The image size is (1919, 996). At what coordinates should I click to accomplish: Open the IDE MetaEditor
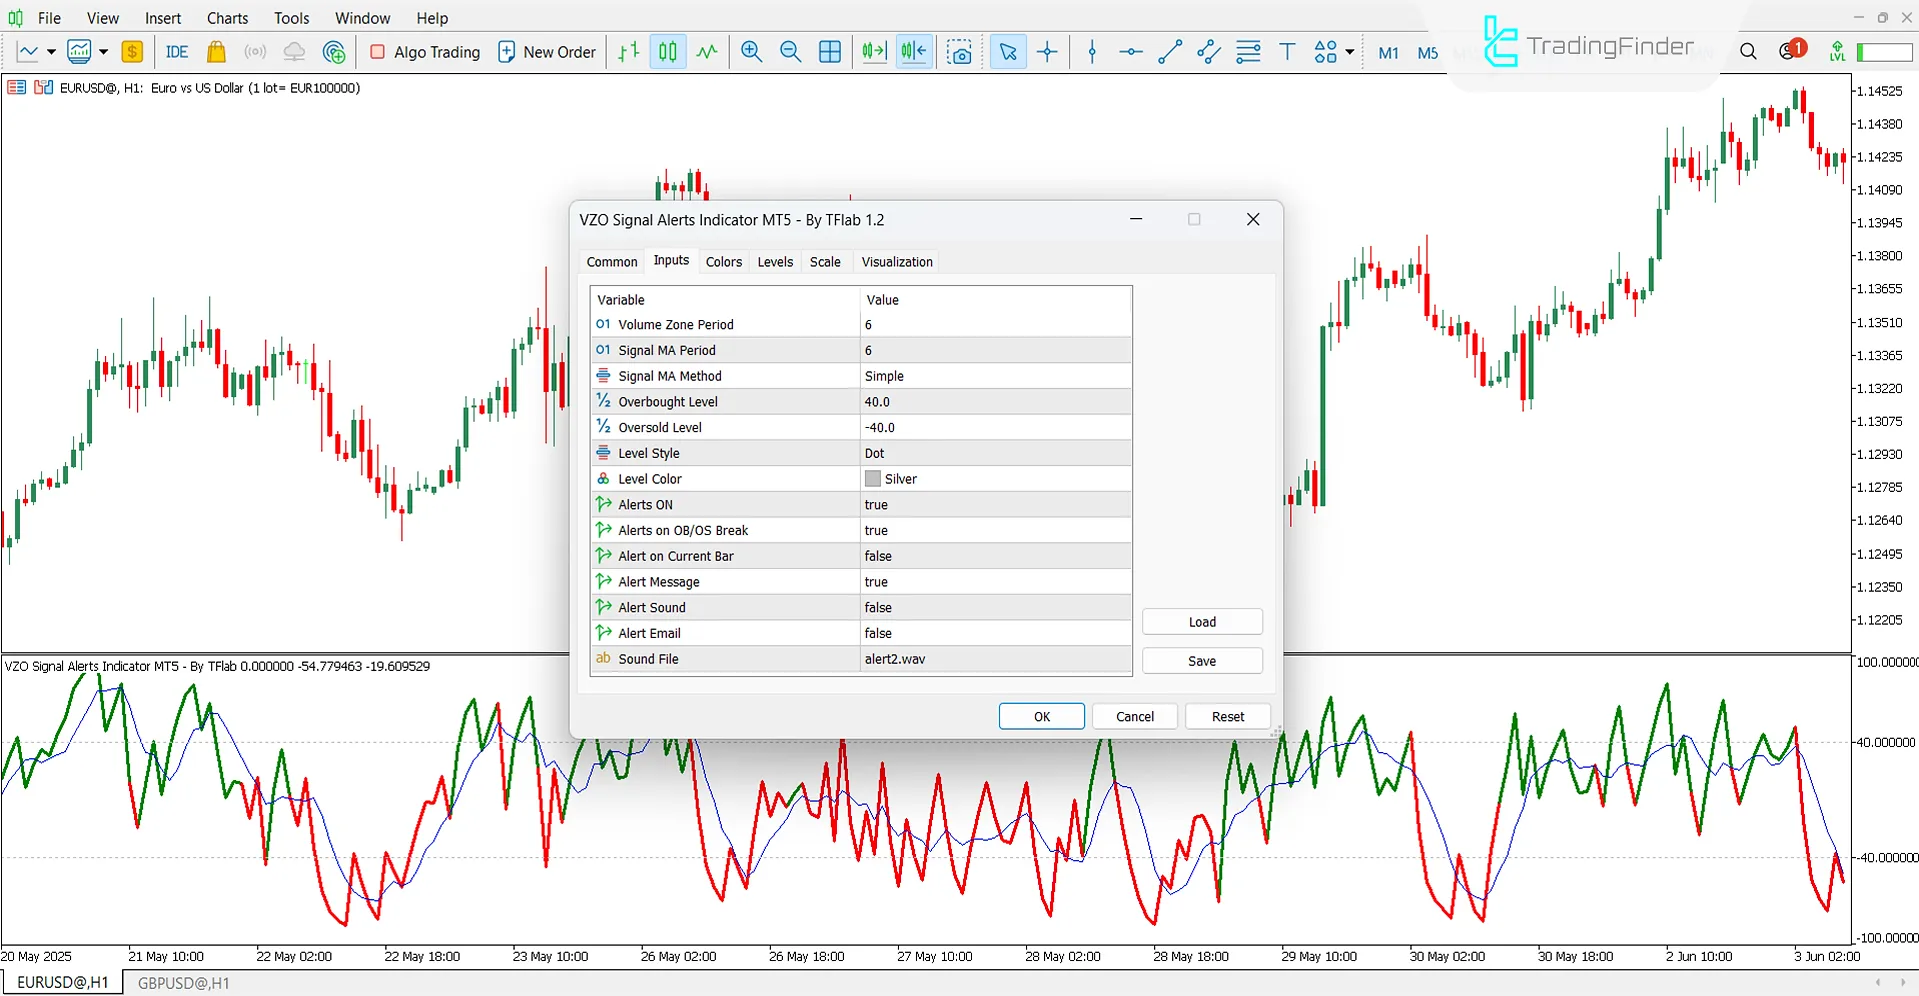pos(176,52)
